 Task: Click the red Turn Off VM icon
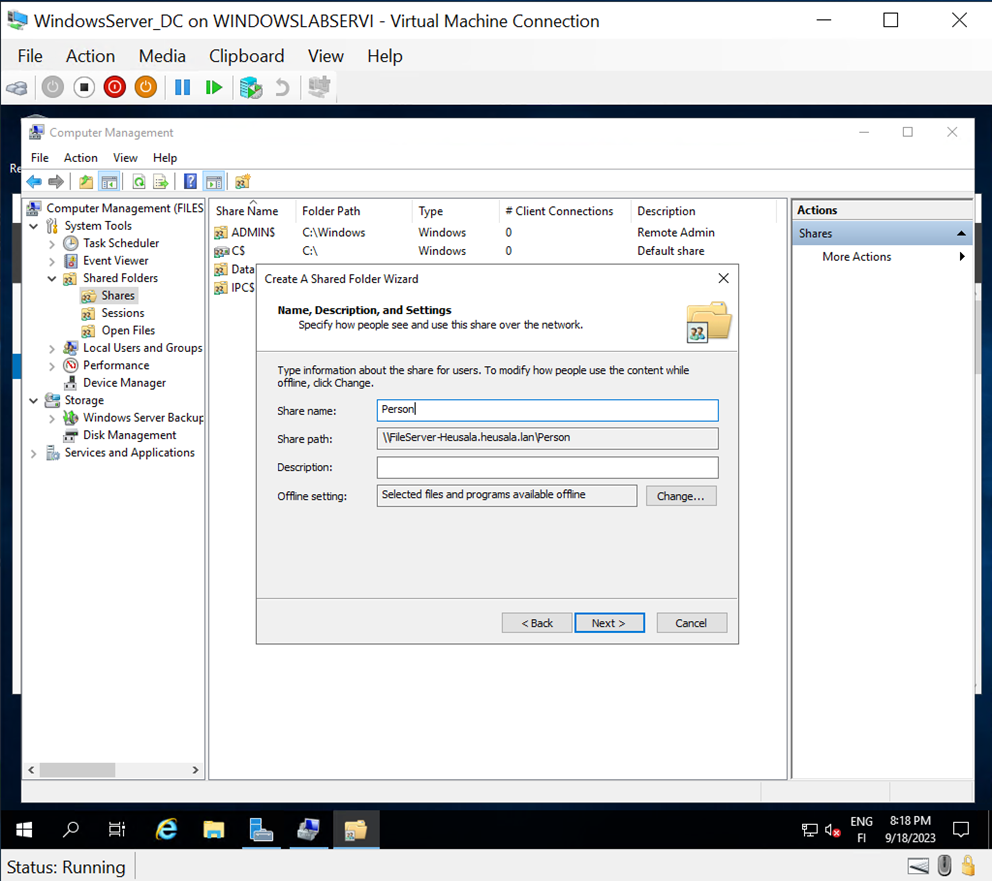(x=115, y=87)
